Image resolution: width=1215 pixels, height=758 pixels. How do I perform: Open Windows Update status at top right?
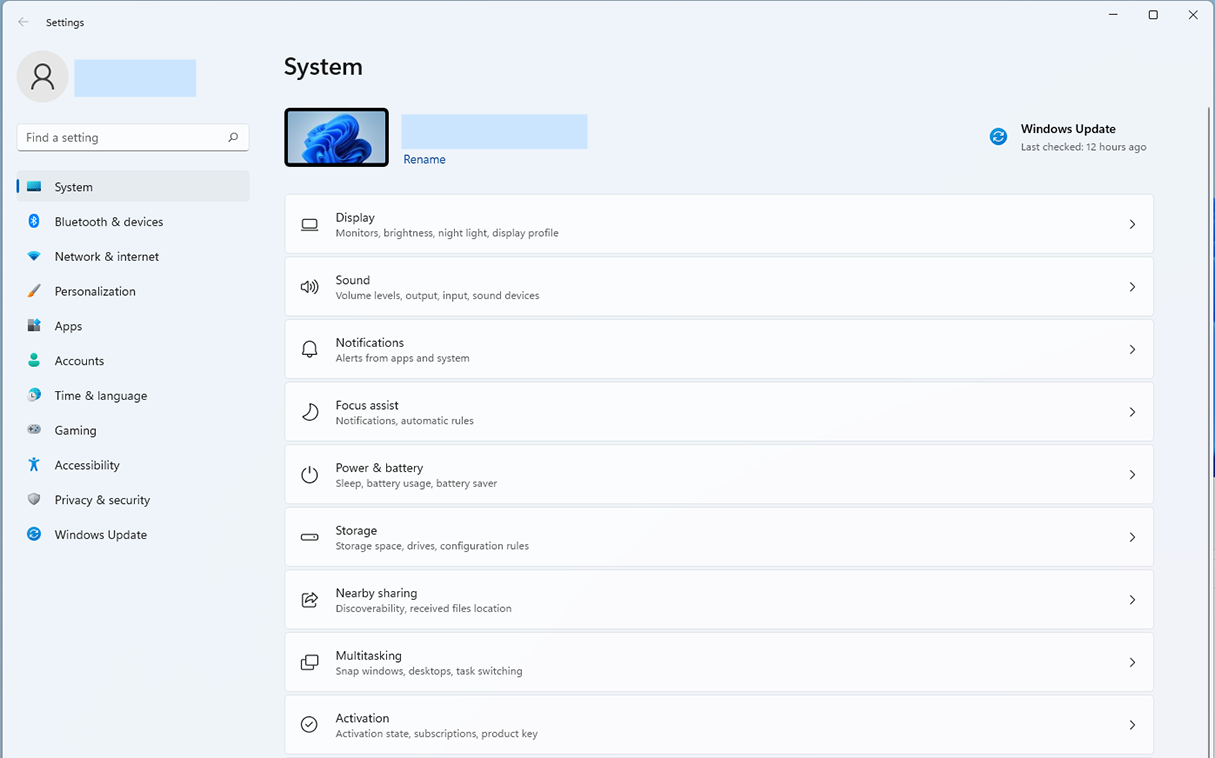[1070, 137]
